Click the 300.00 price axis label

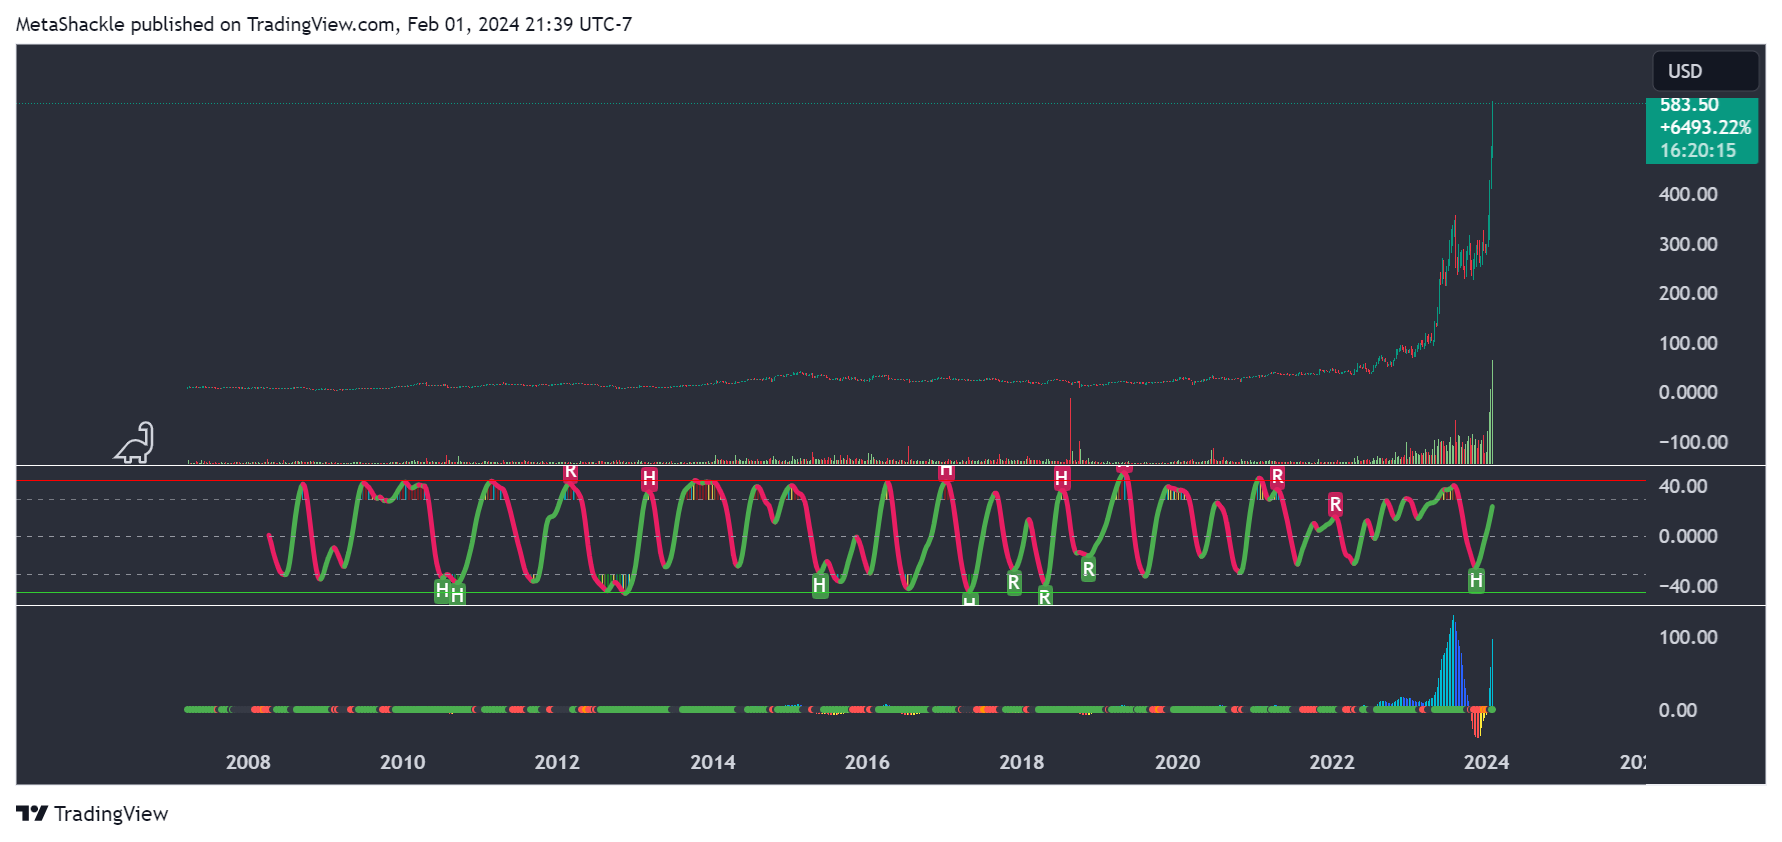pos(1688,244)
